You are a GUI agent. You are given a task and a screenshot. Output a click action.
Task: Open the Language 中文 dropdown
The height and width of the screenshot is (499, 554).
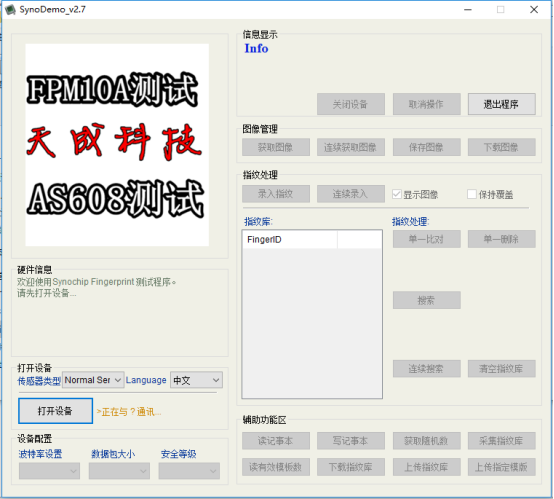click(196, 380)
